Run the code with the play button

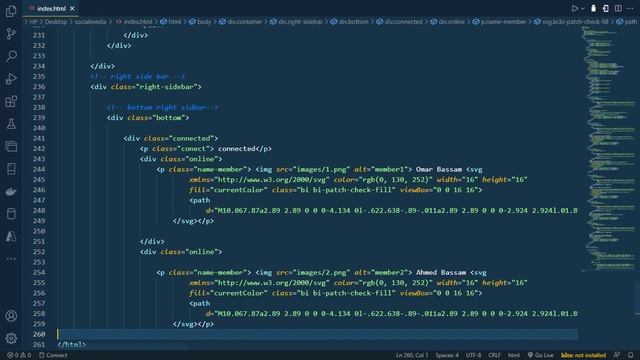pyautogui.click(x=575, y=8)
